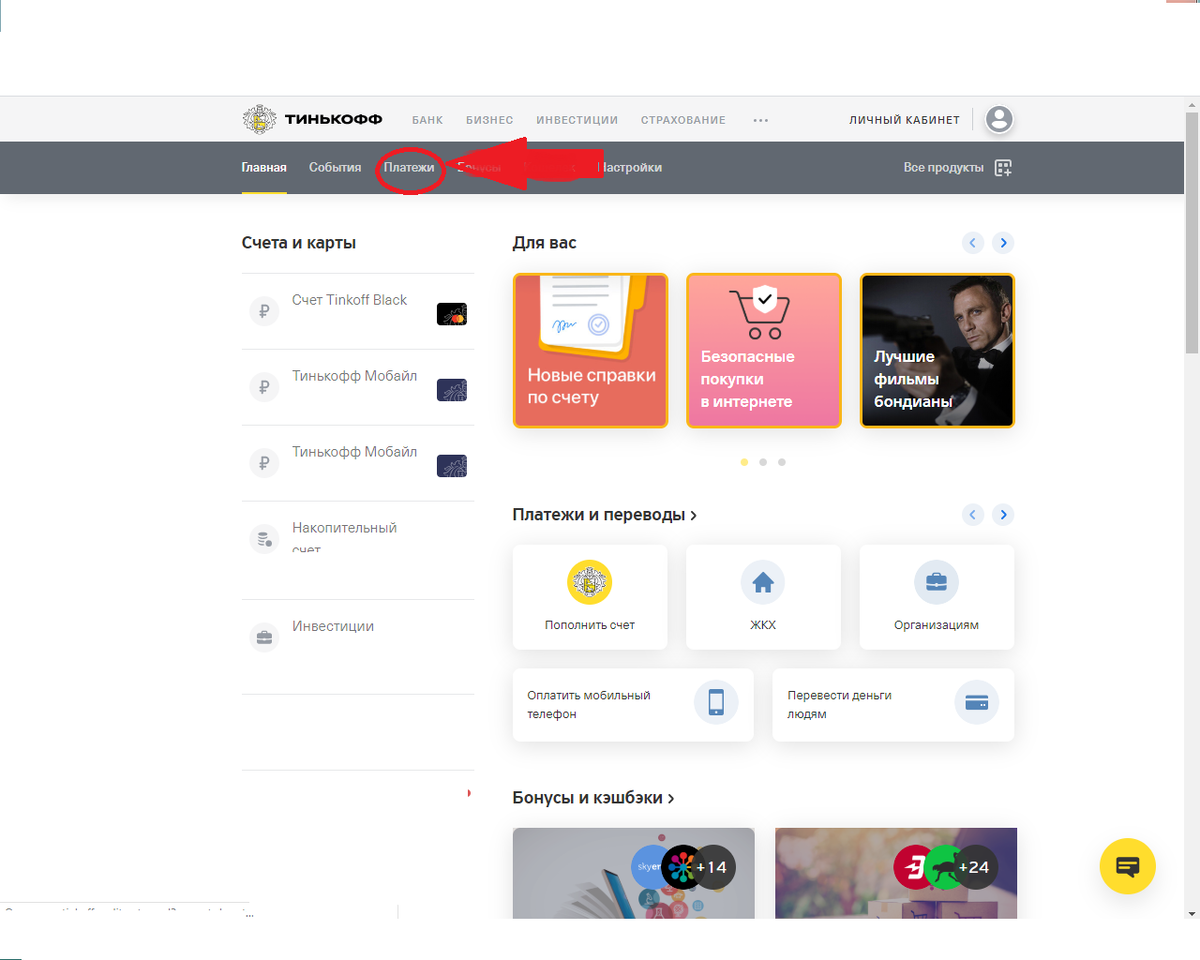The image size is (1200, 960).
Task: Click Оплатить мобильный телефон button
Action: [633, 705]
